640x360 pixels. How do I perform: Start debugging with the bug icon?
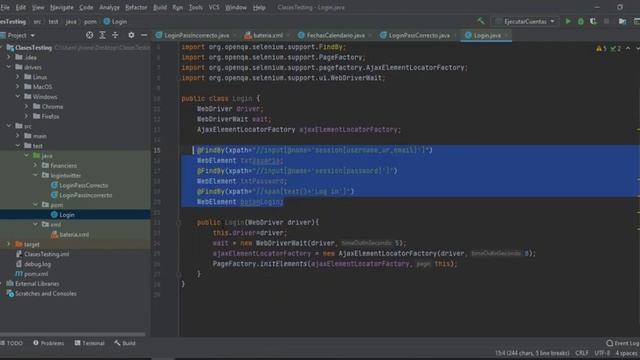(x=580, y=21)
